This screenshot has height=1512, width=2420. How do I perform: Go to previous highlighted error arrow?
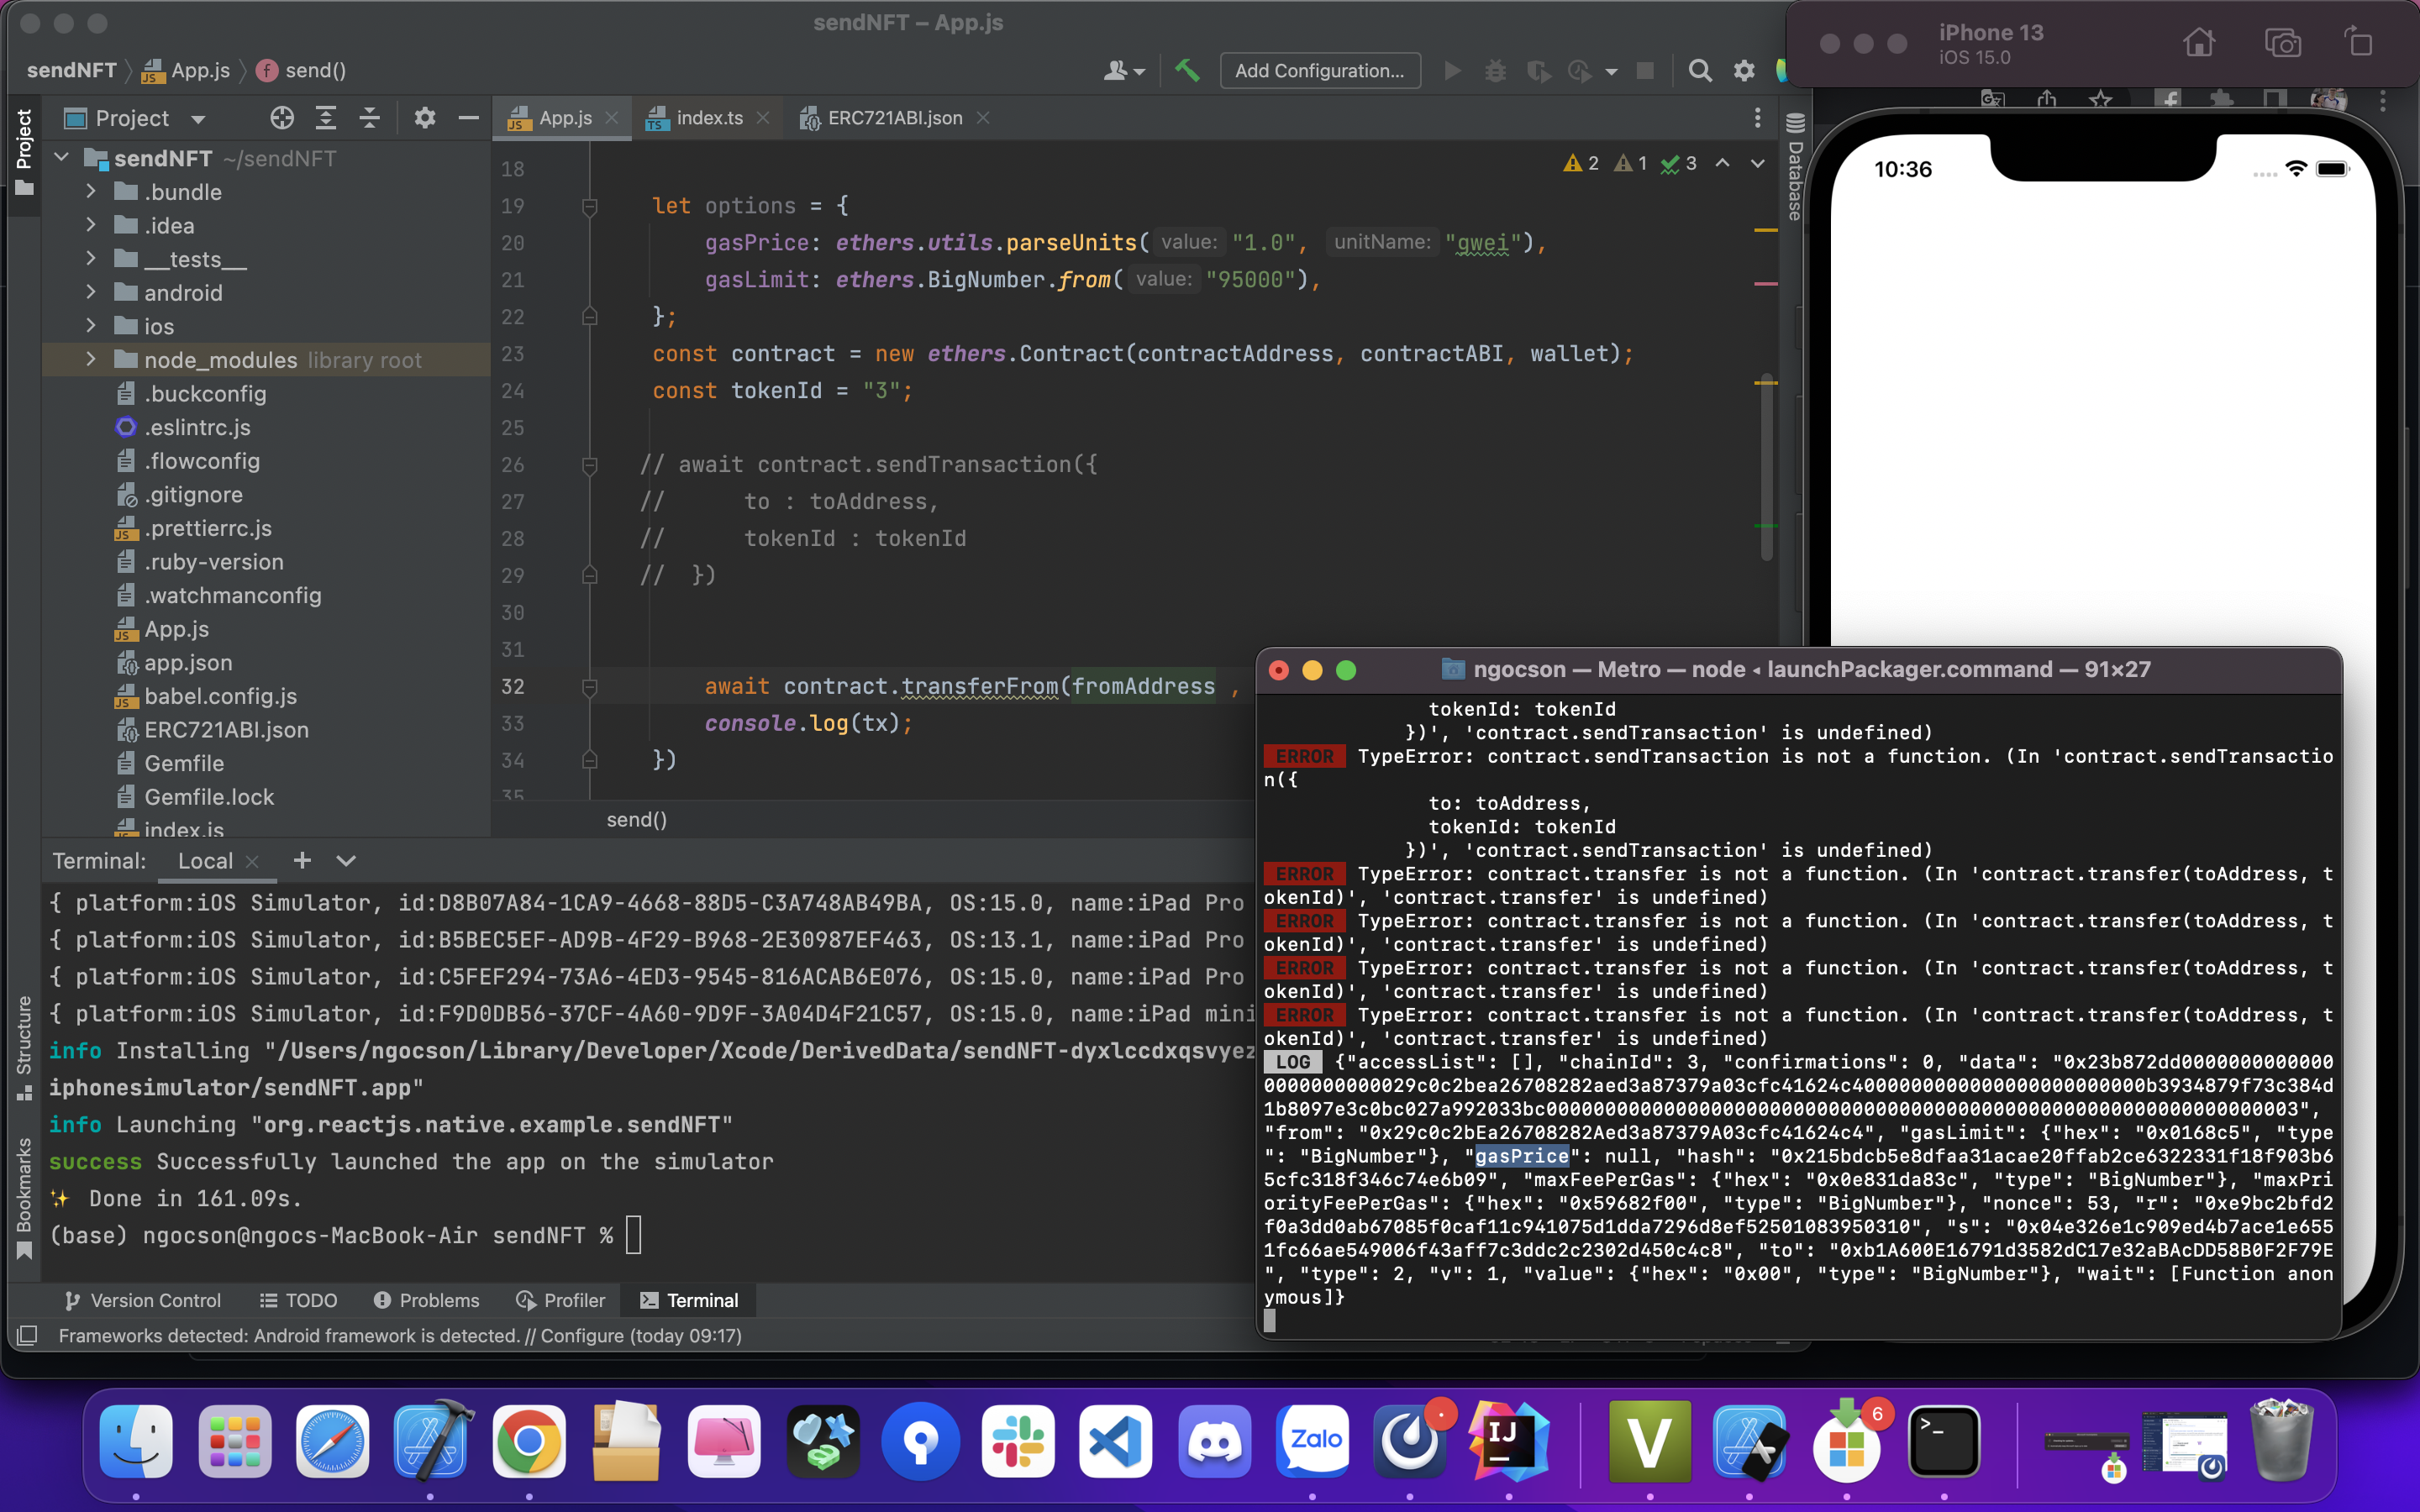[x=1722, y=163]
